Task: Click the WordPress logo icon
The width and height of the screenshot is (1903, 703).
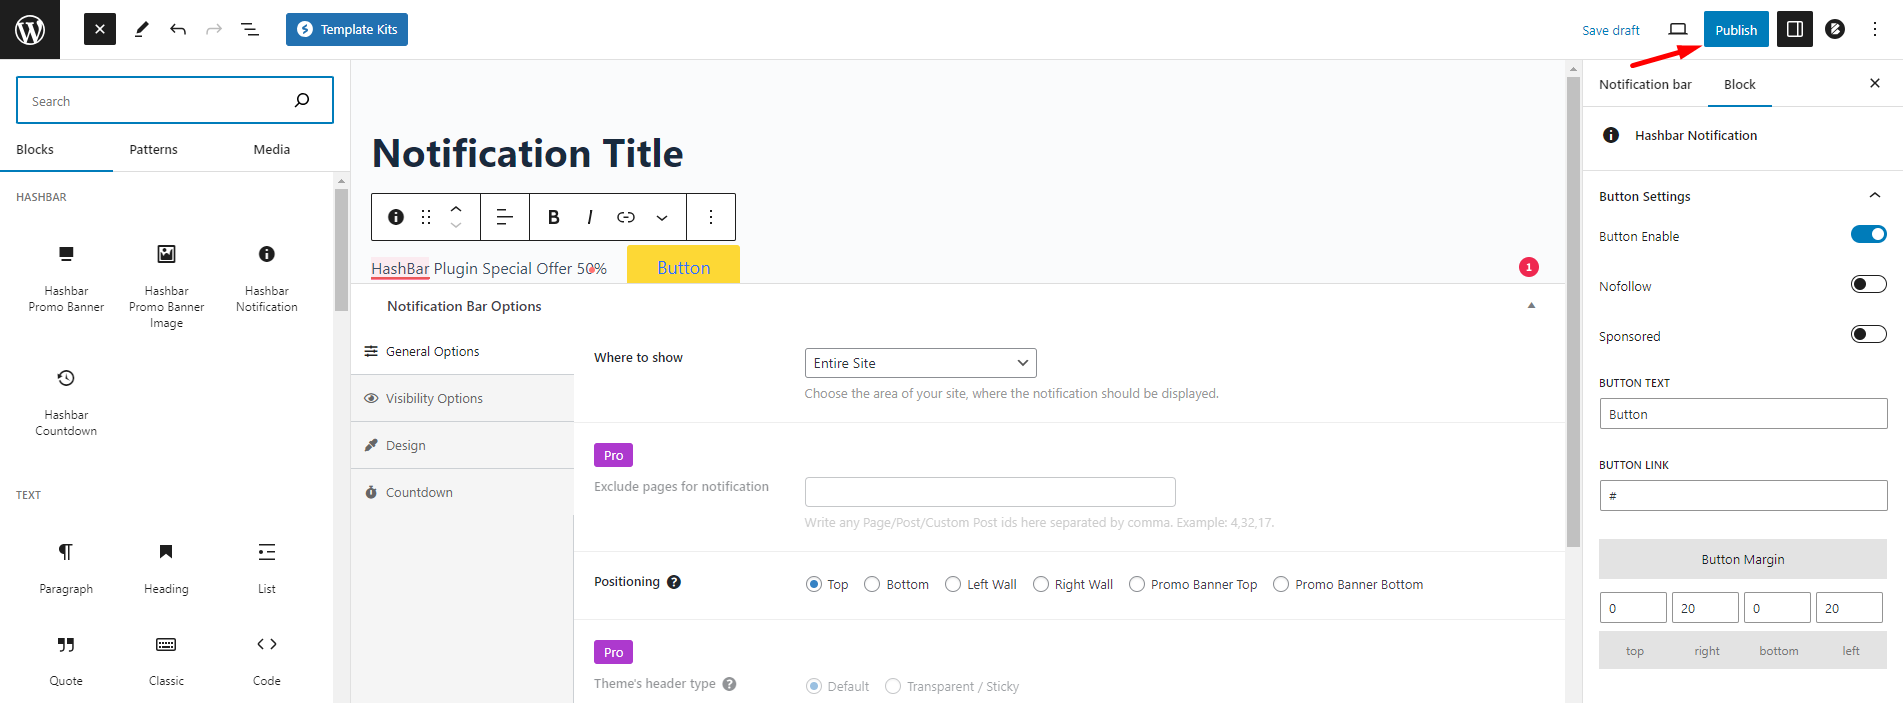Action: coord(30,30)
